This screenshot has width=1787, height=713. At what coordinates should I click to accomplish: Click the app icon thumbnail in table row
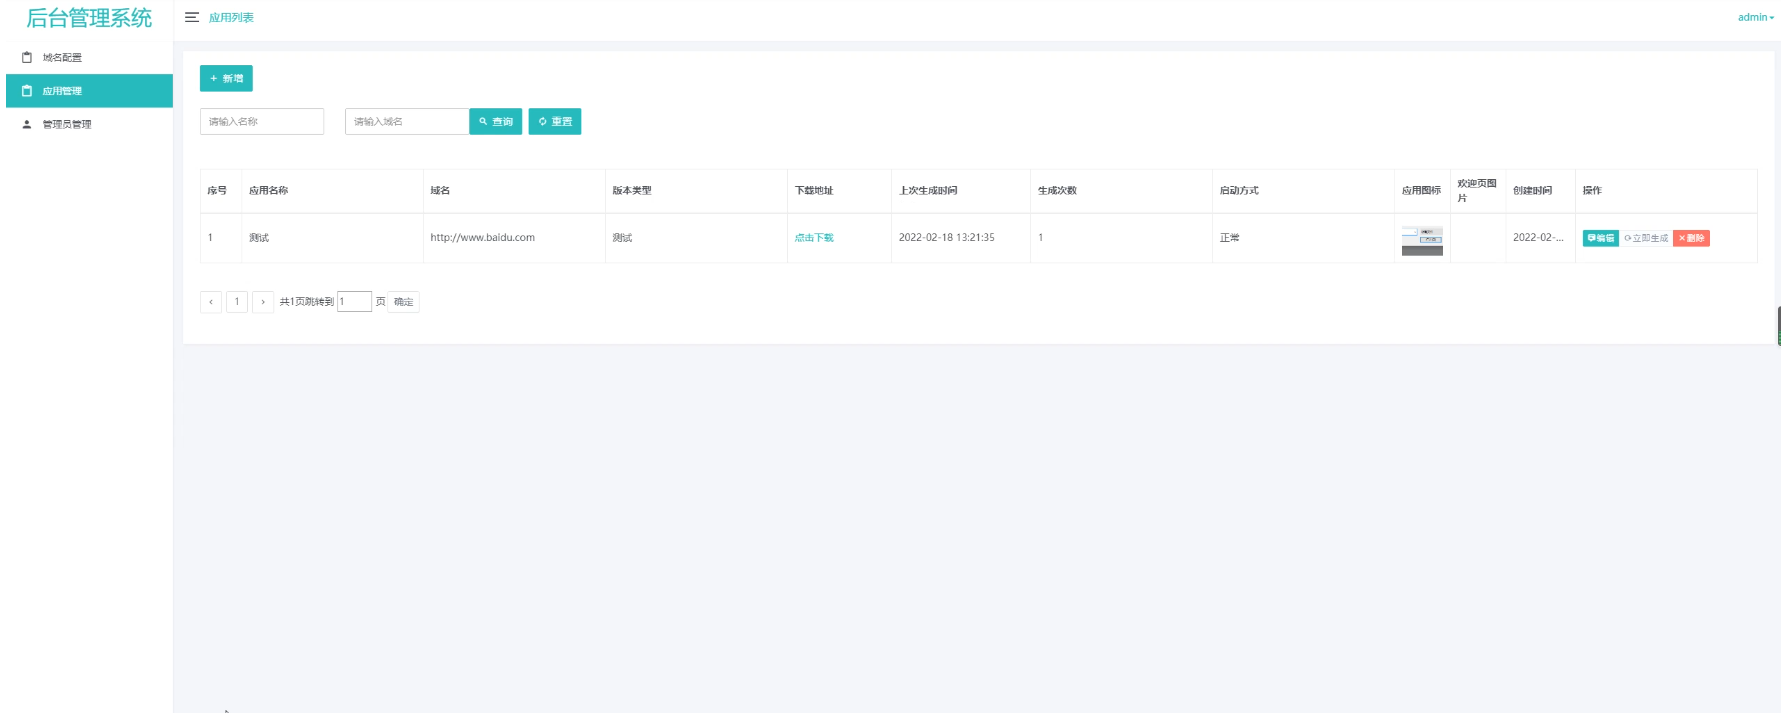(x=1421, y=240)
